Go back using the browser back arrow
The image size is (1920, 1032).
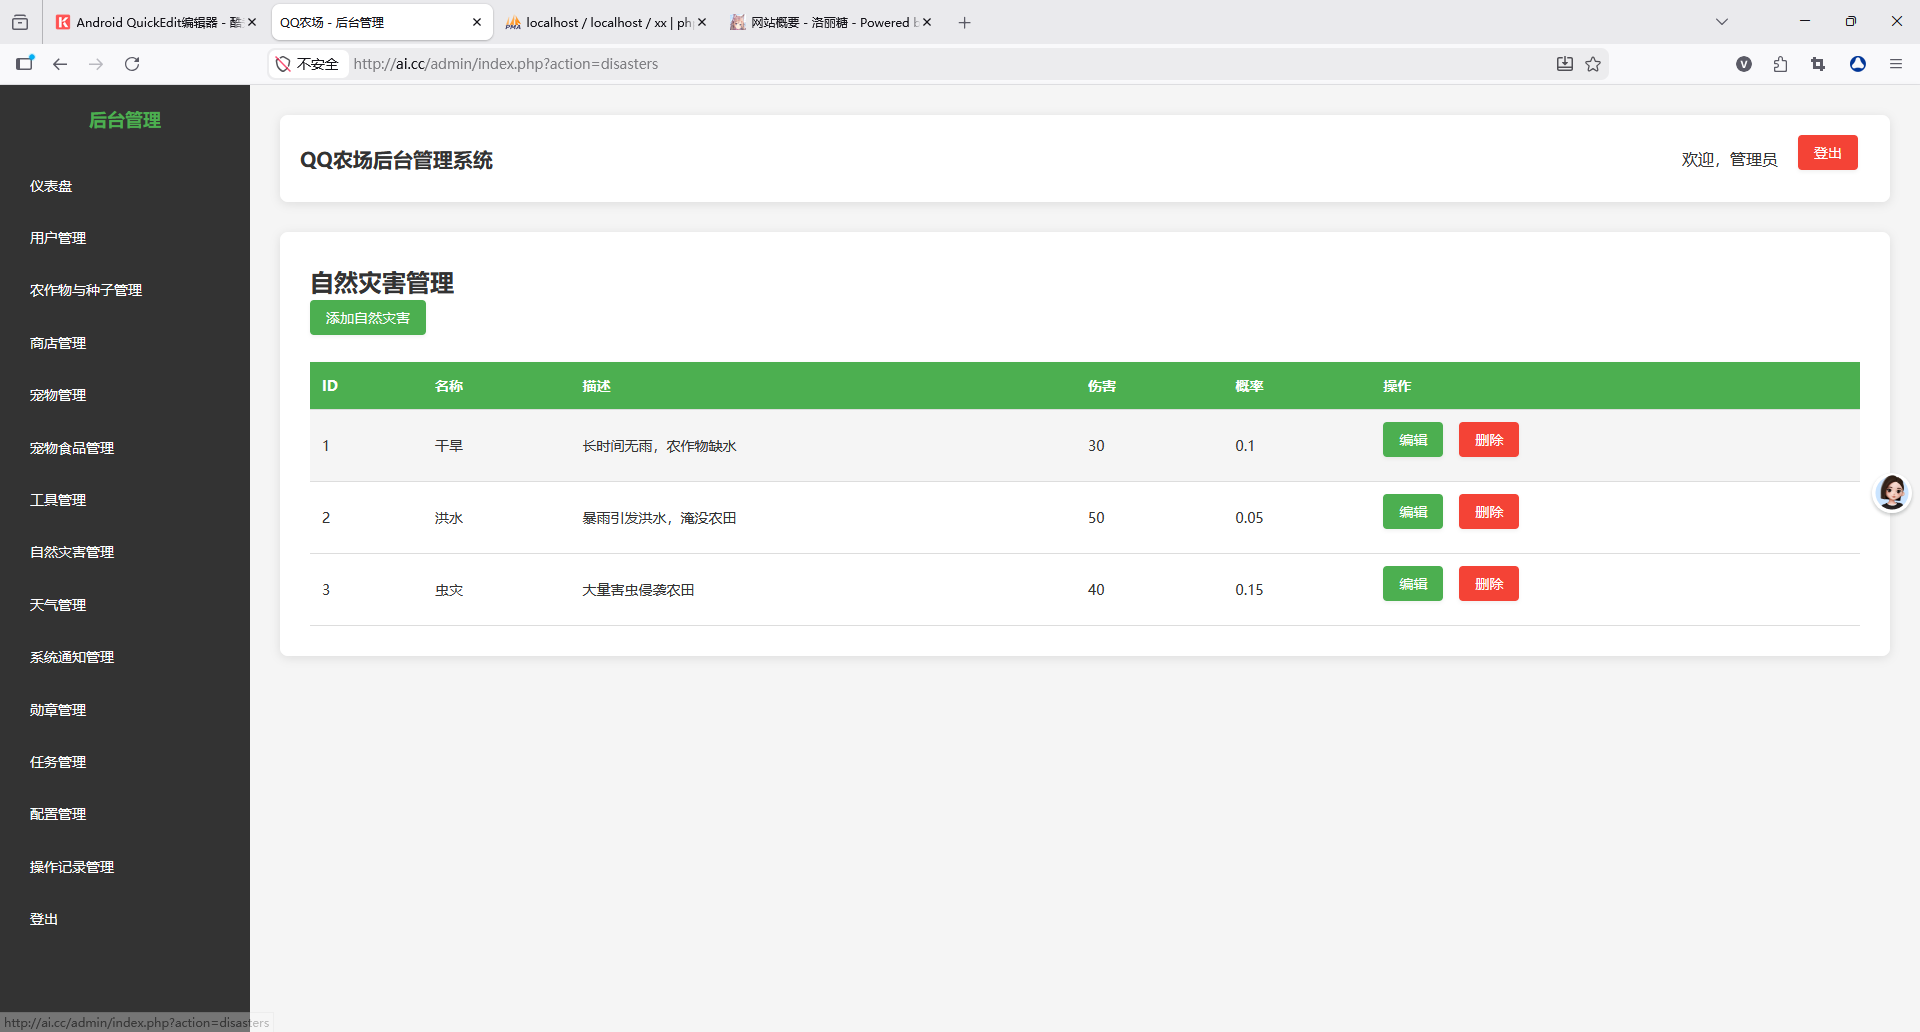[x=60, y=64]
